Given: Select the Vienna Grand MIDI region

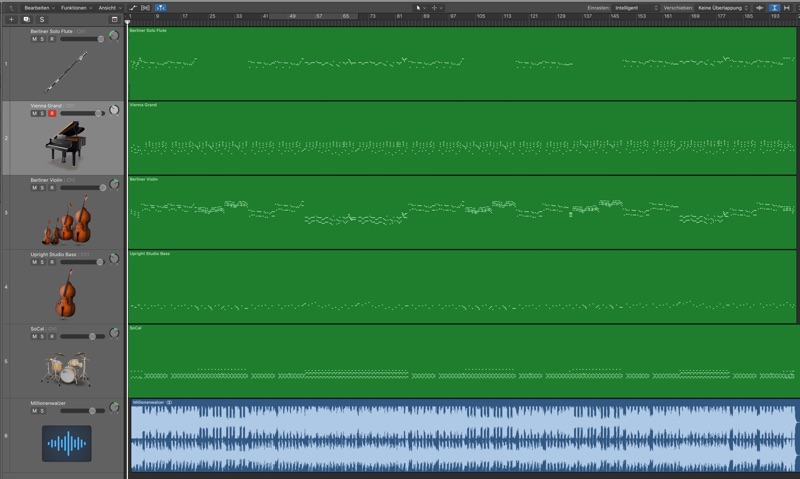Looking at the screenshot, I should 462,138.
